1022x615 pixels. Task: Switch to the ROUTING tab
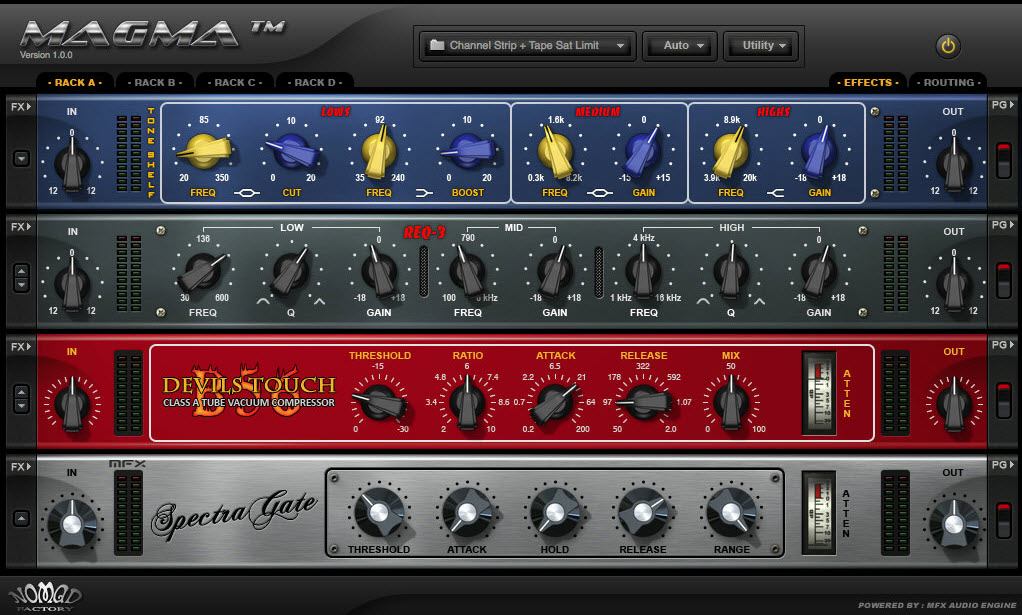point(948,82)
